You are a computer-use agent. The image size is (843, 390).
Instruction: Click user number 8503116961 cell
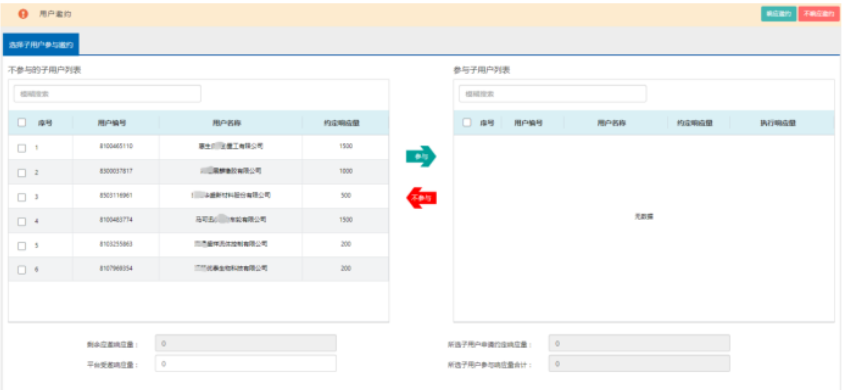point(116,195)
